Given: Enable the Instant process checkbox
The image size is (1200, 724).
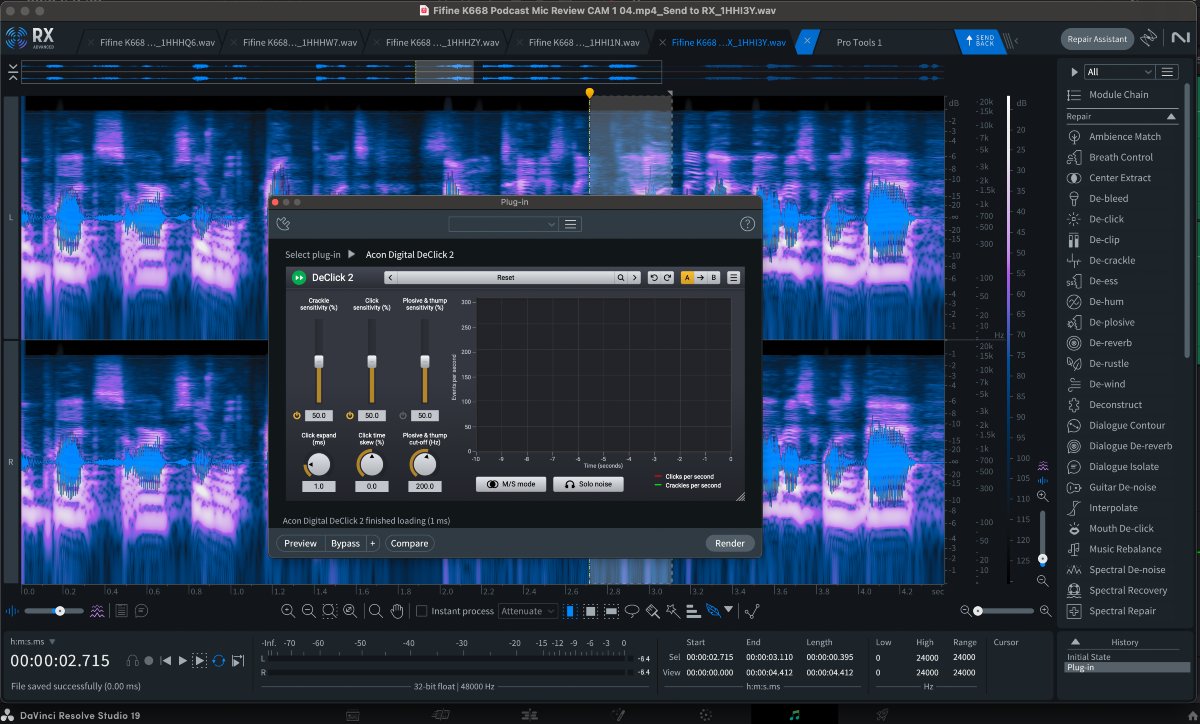Looking at the screenshot, I should click(x=421, y=611).
